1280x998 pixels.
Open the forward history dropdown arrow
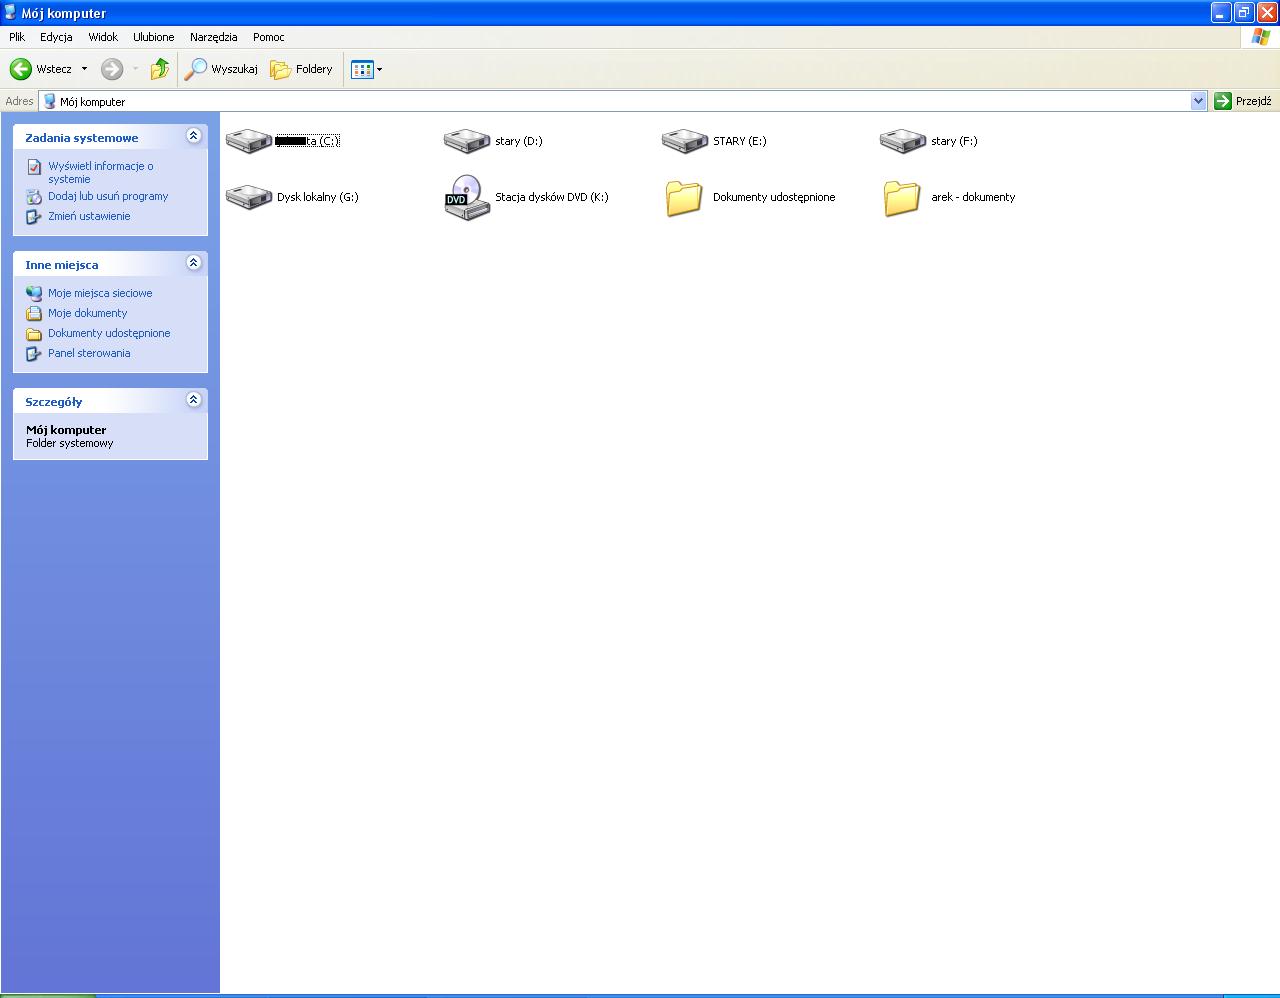point(136,69)
